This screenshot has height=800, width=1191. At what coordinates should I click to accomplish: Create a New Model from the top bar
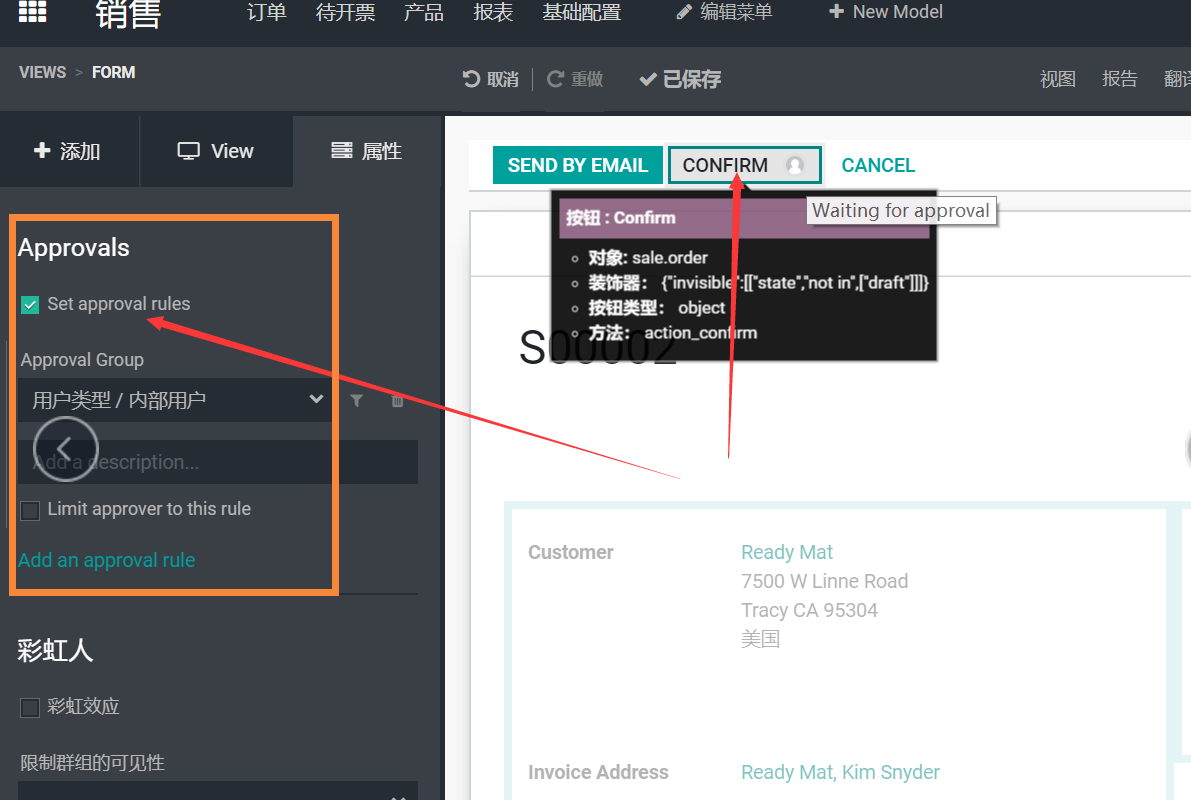[x=886, y=12]
